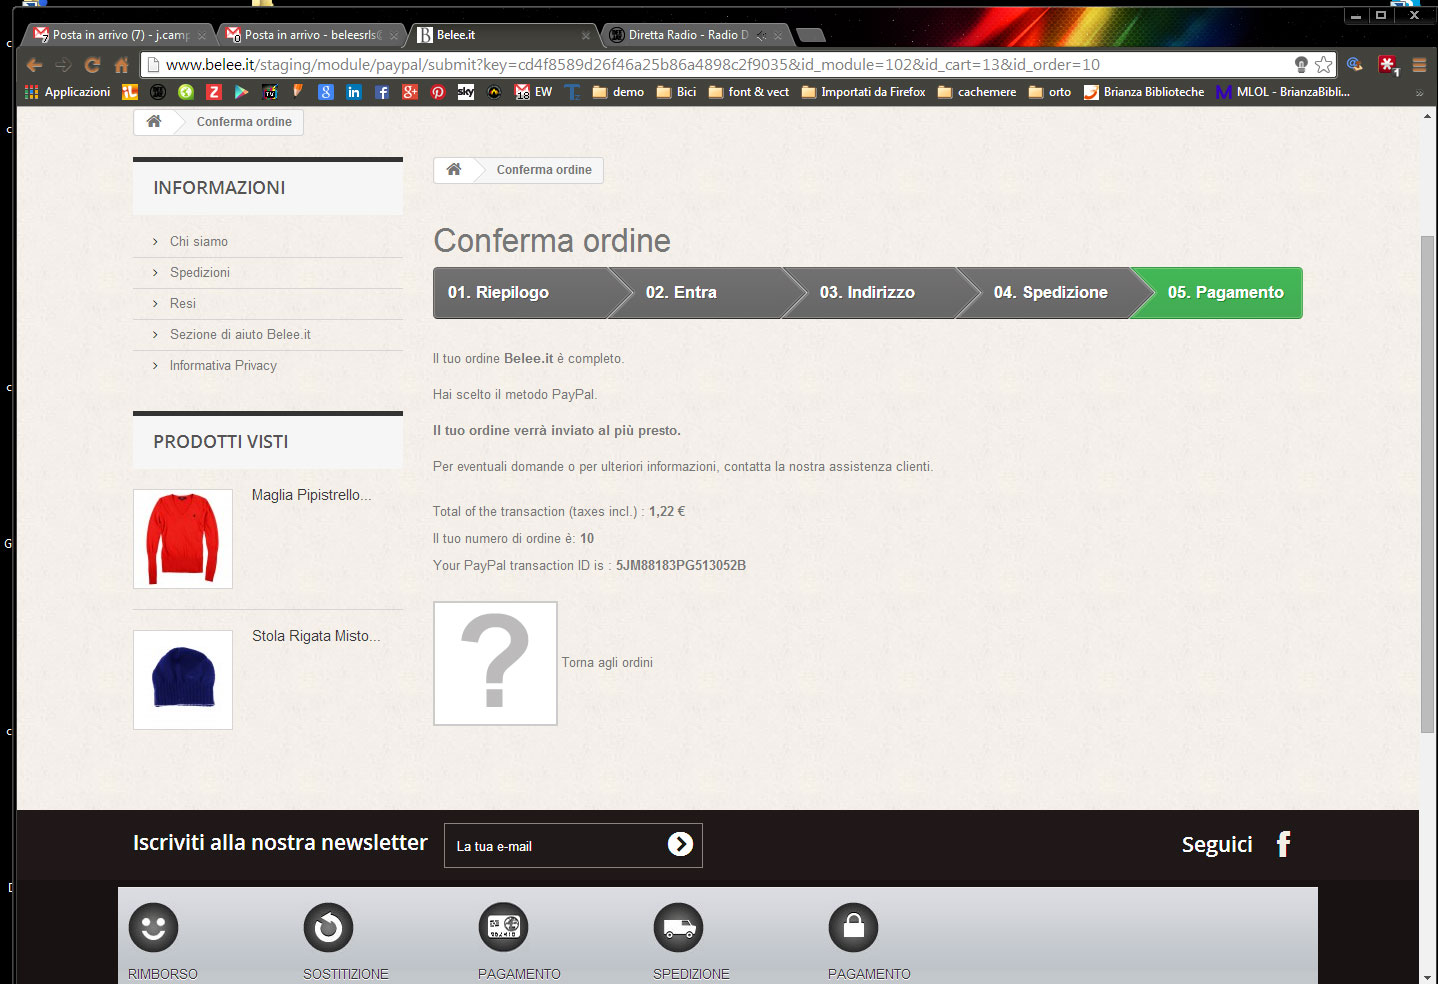Screen dimensions: 1438x984
Task: Open the Bici bookmarks folder
Action: pos(676,92)
